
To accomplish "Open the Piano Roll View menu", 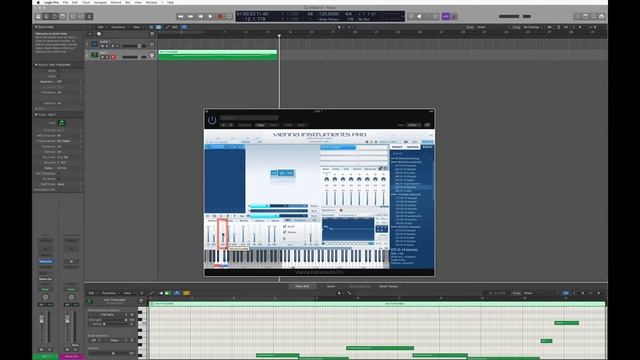I will [127, 293].
